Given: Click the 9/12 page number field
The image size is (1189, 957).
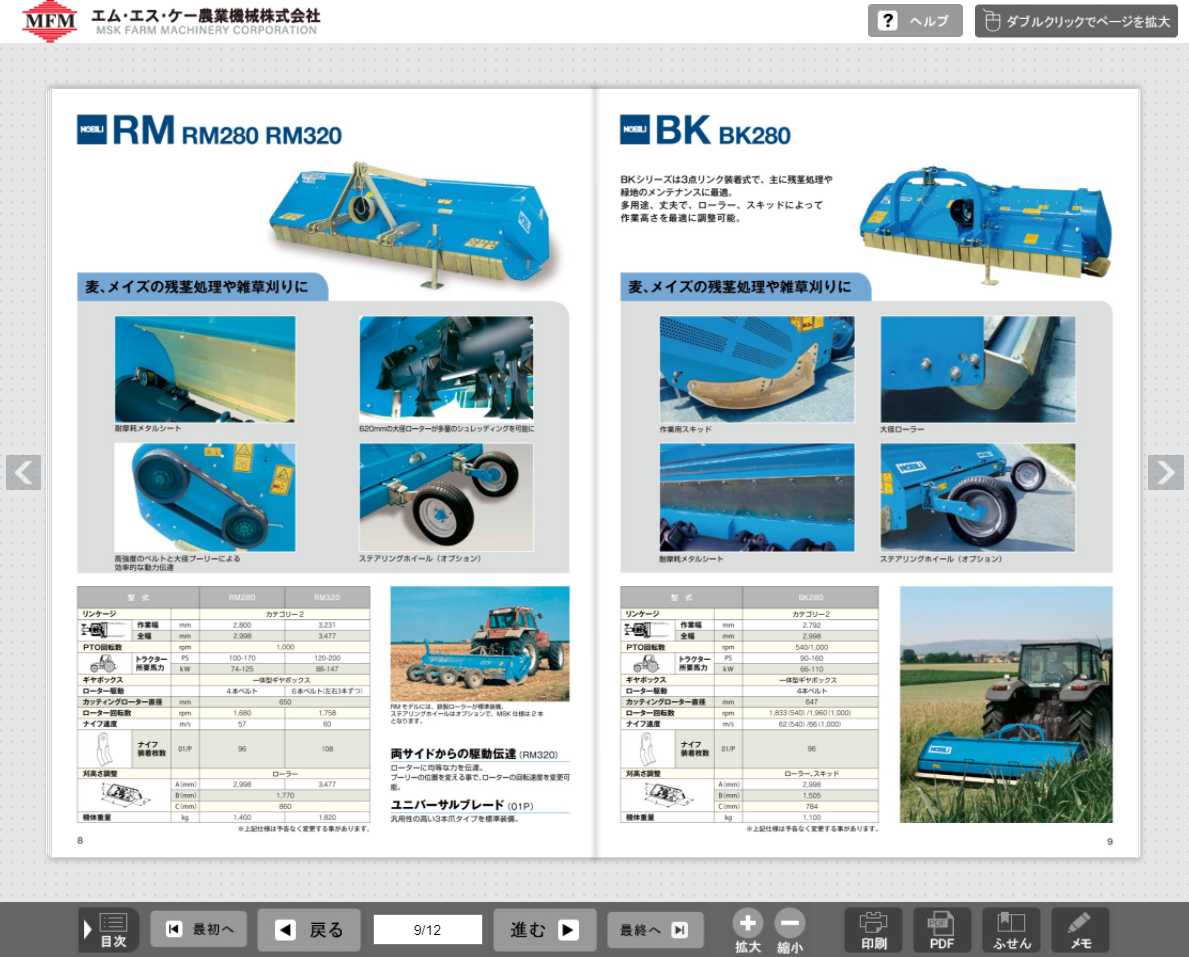Looking at the screenshot, I should coord(427,930).
